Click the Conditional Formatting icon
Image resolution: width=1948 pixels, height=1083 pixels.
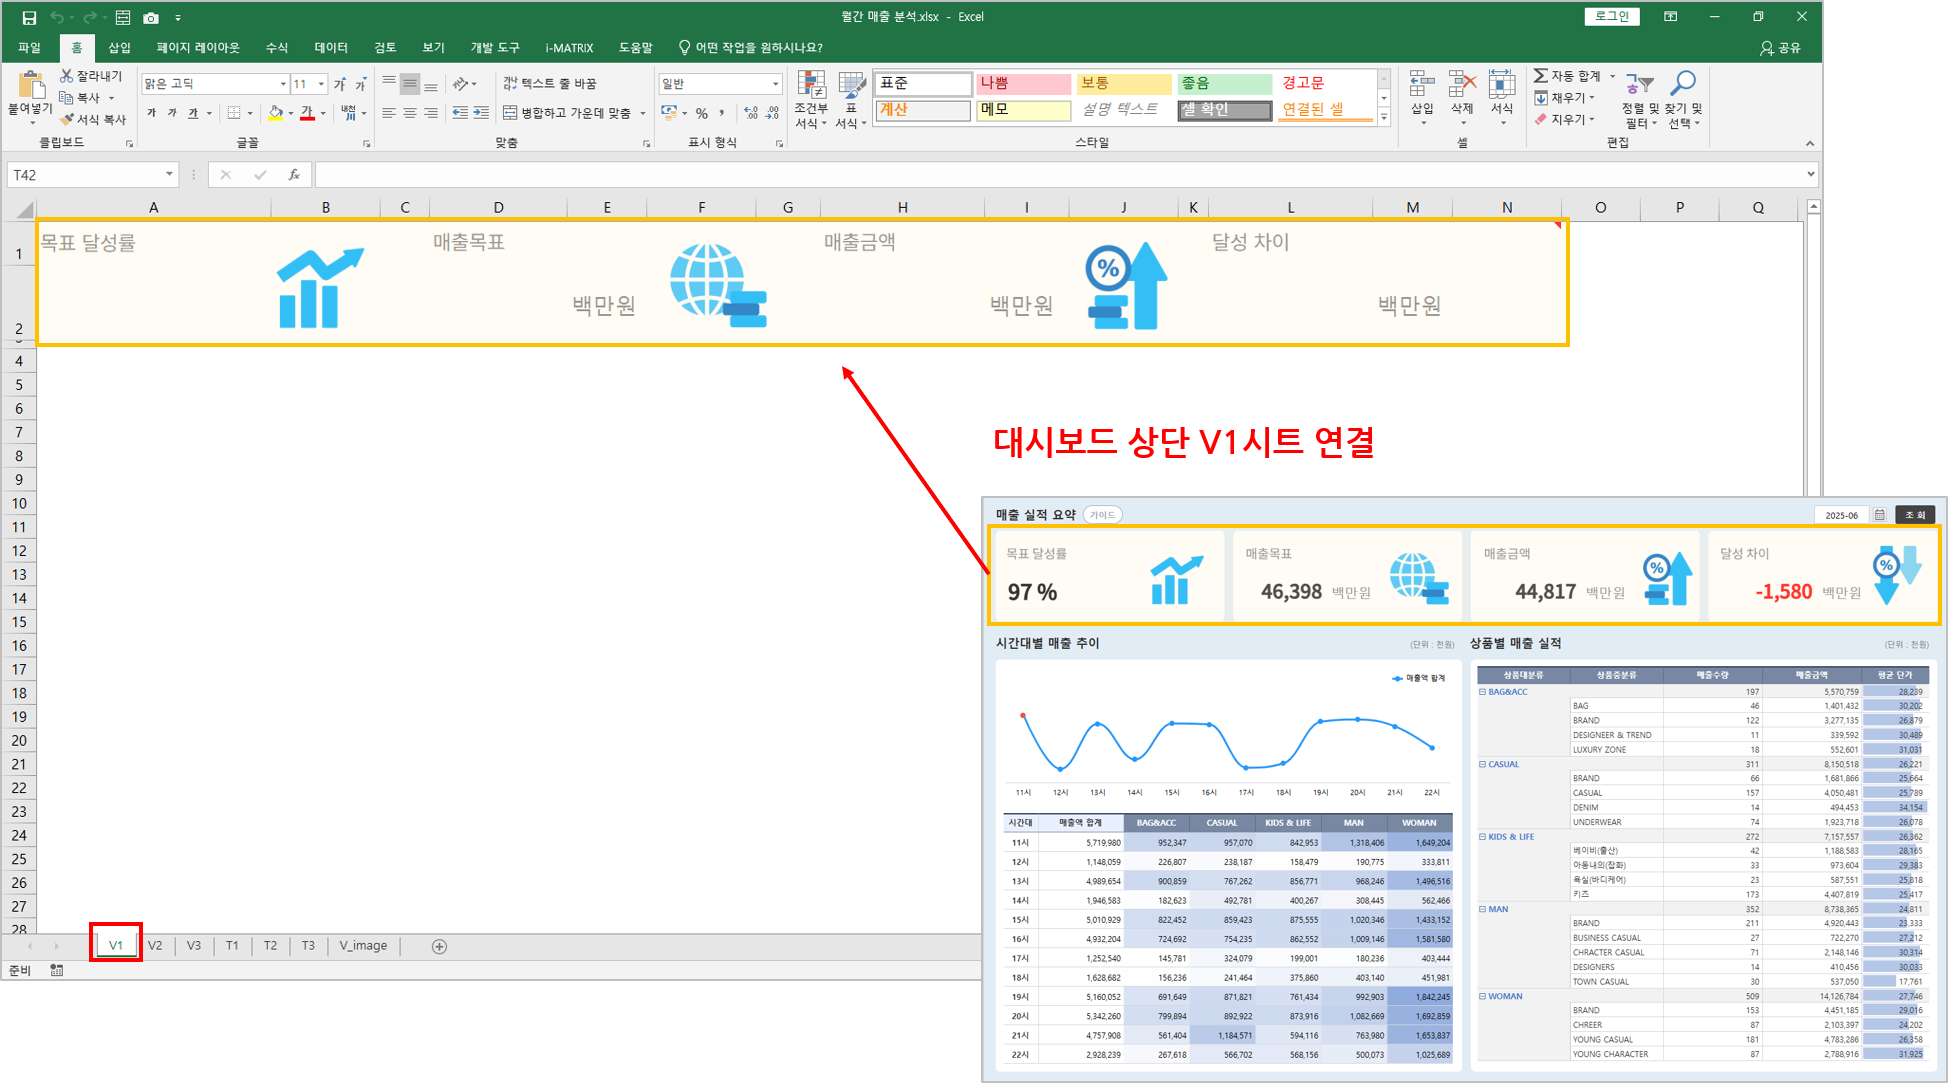coord(810,87)
